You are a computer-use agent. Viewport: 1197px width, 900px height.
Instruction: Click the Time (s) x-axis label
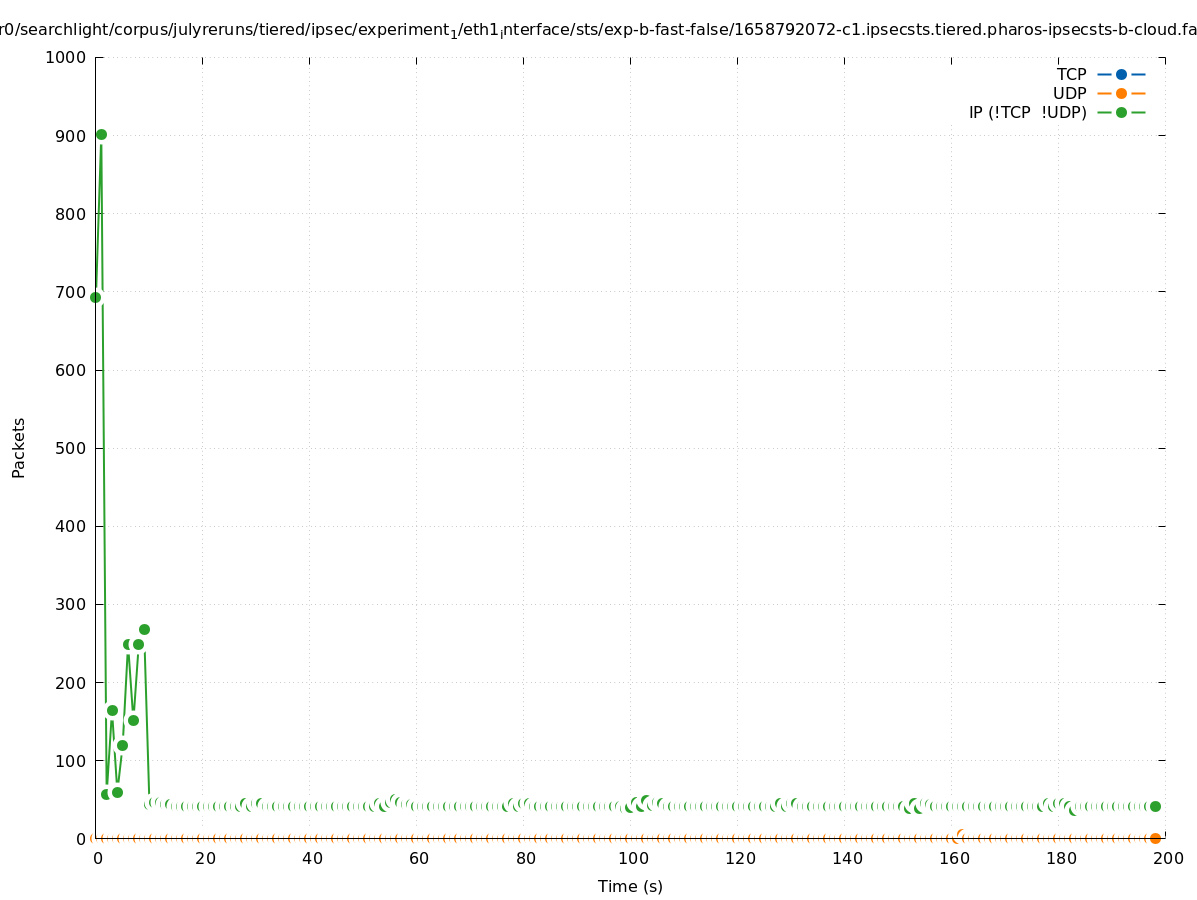pyautogui.click(x=630, y=886)
